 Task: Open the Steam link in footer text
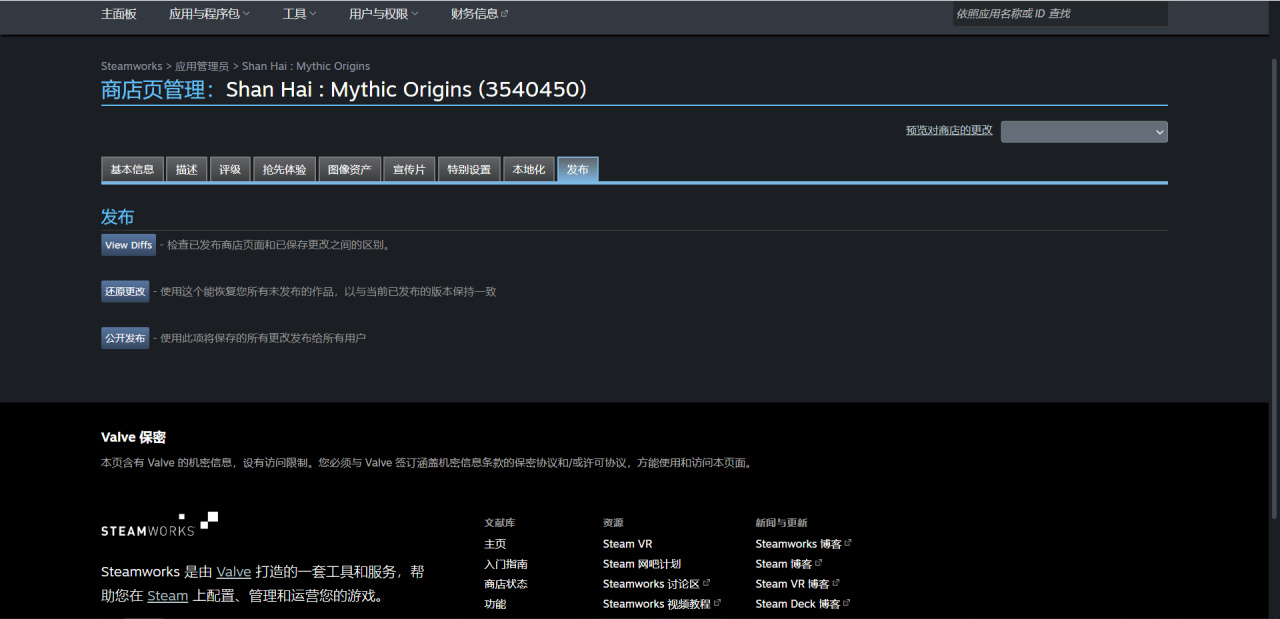(168, 596)
